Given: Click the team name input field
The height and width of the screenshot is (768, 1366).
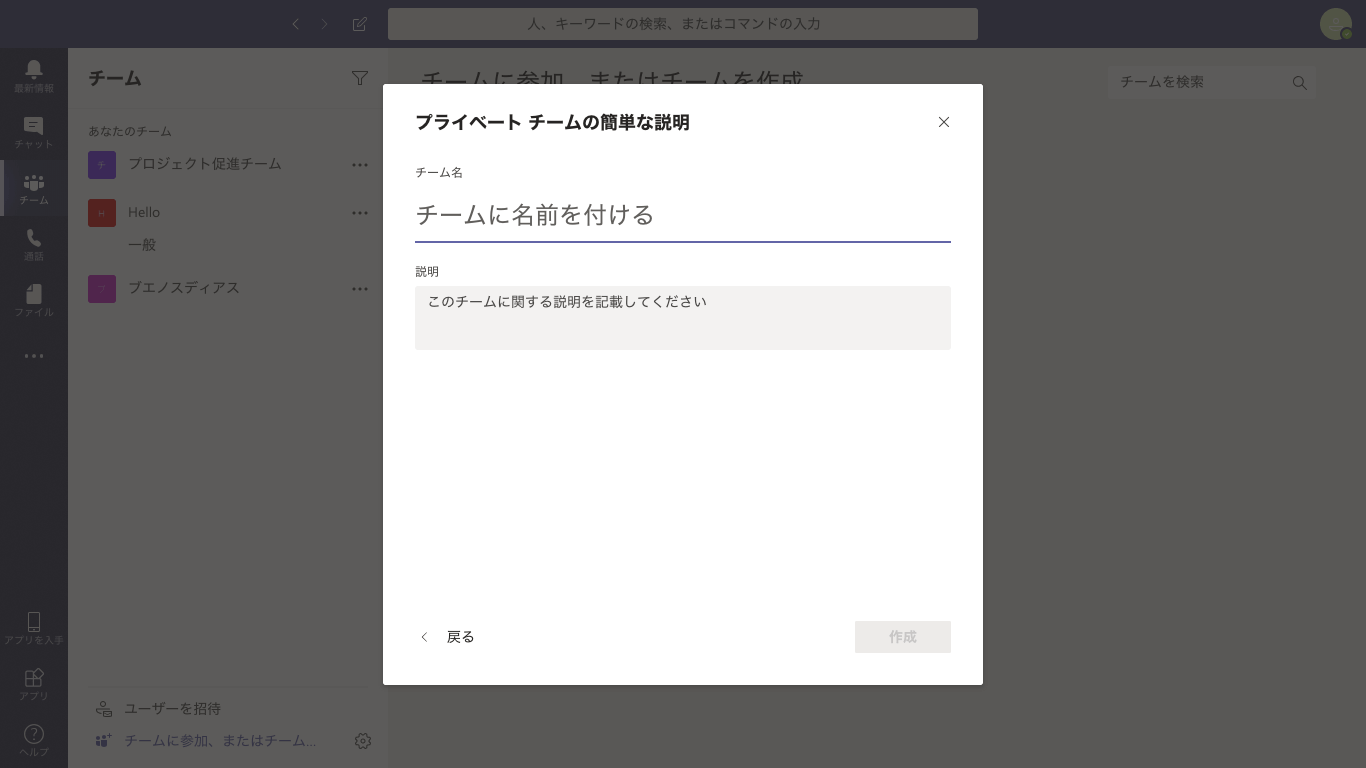Looking at the screenshot, I should pos(682,215).
